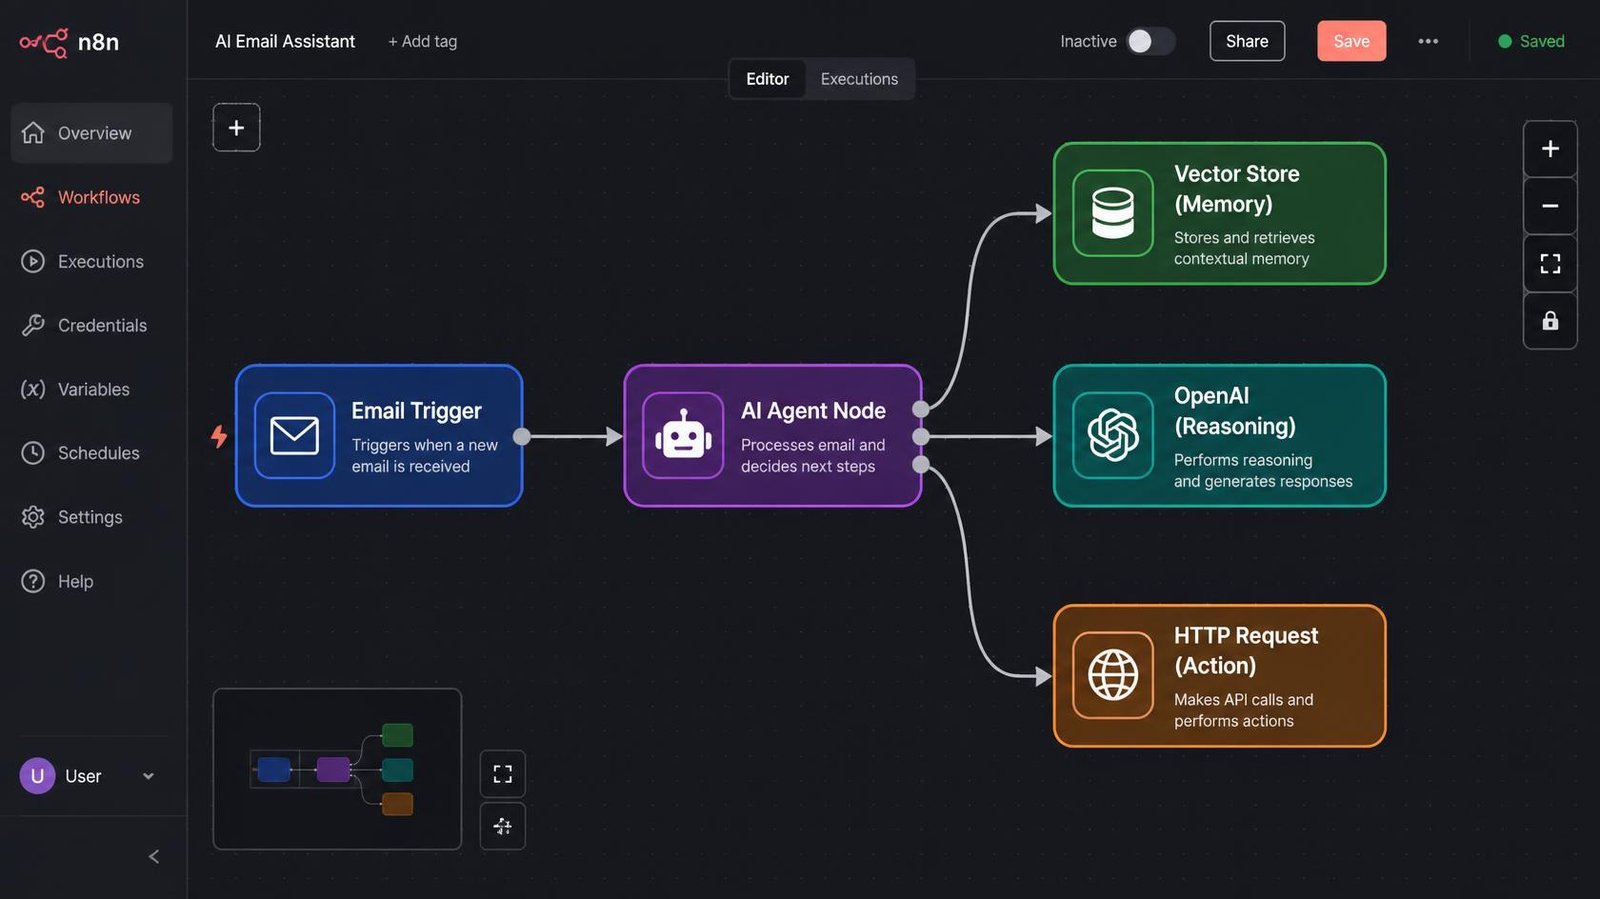Toggle the canvas lock icon

1550,320
